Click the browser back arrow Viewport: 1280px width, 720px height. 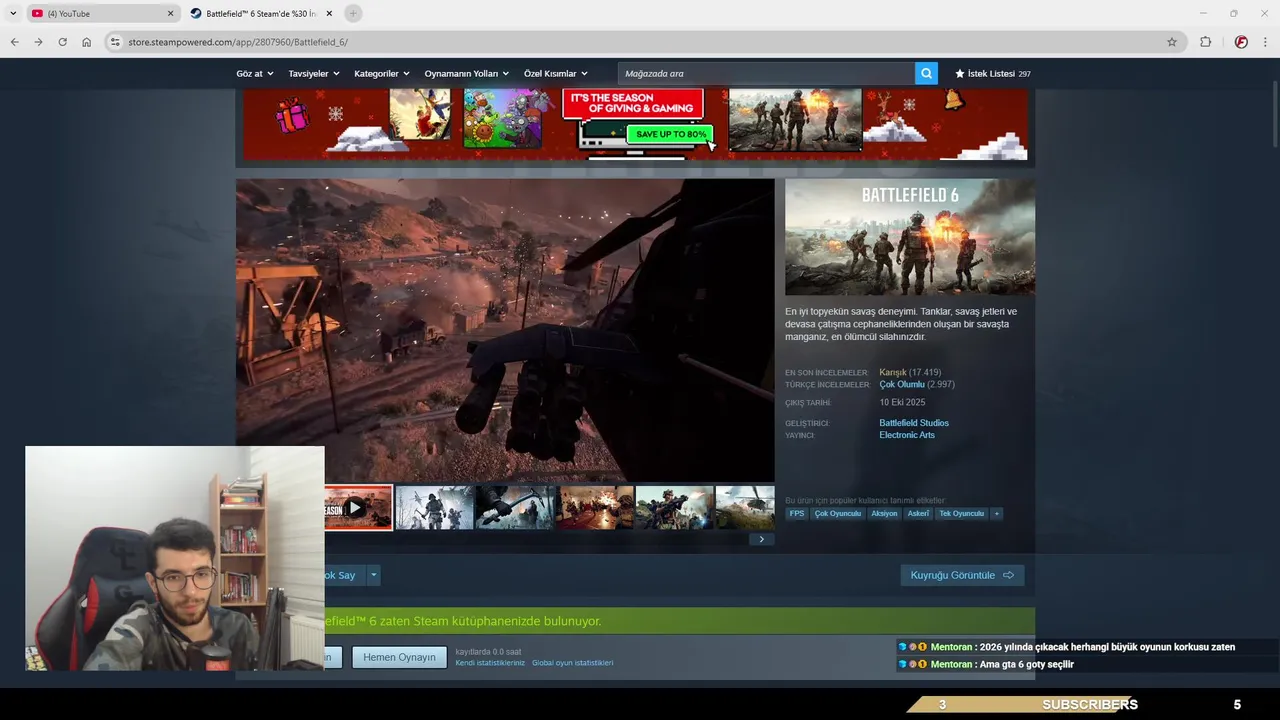point(14,42)
